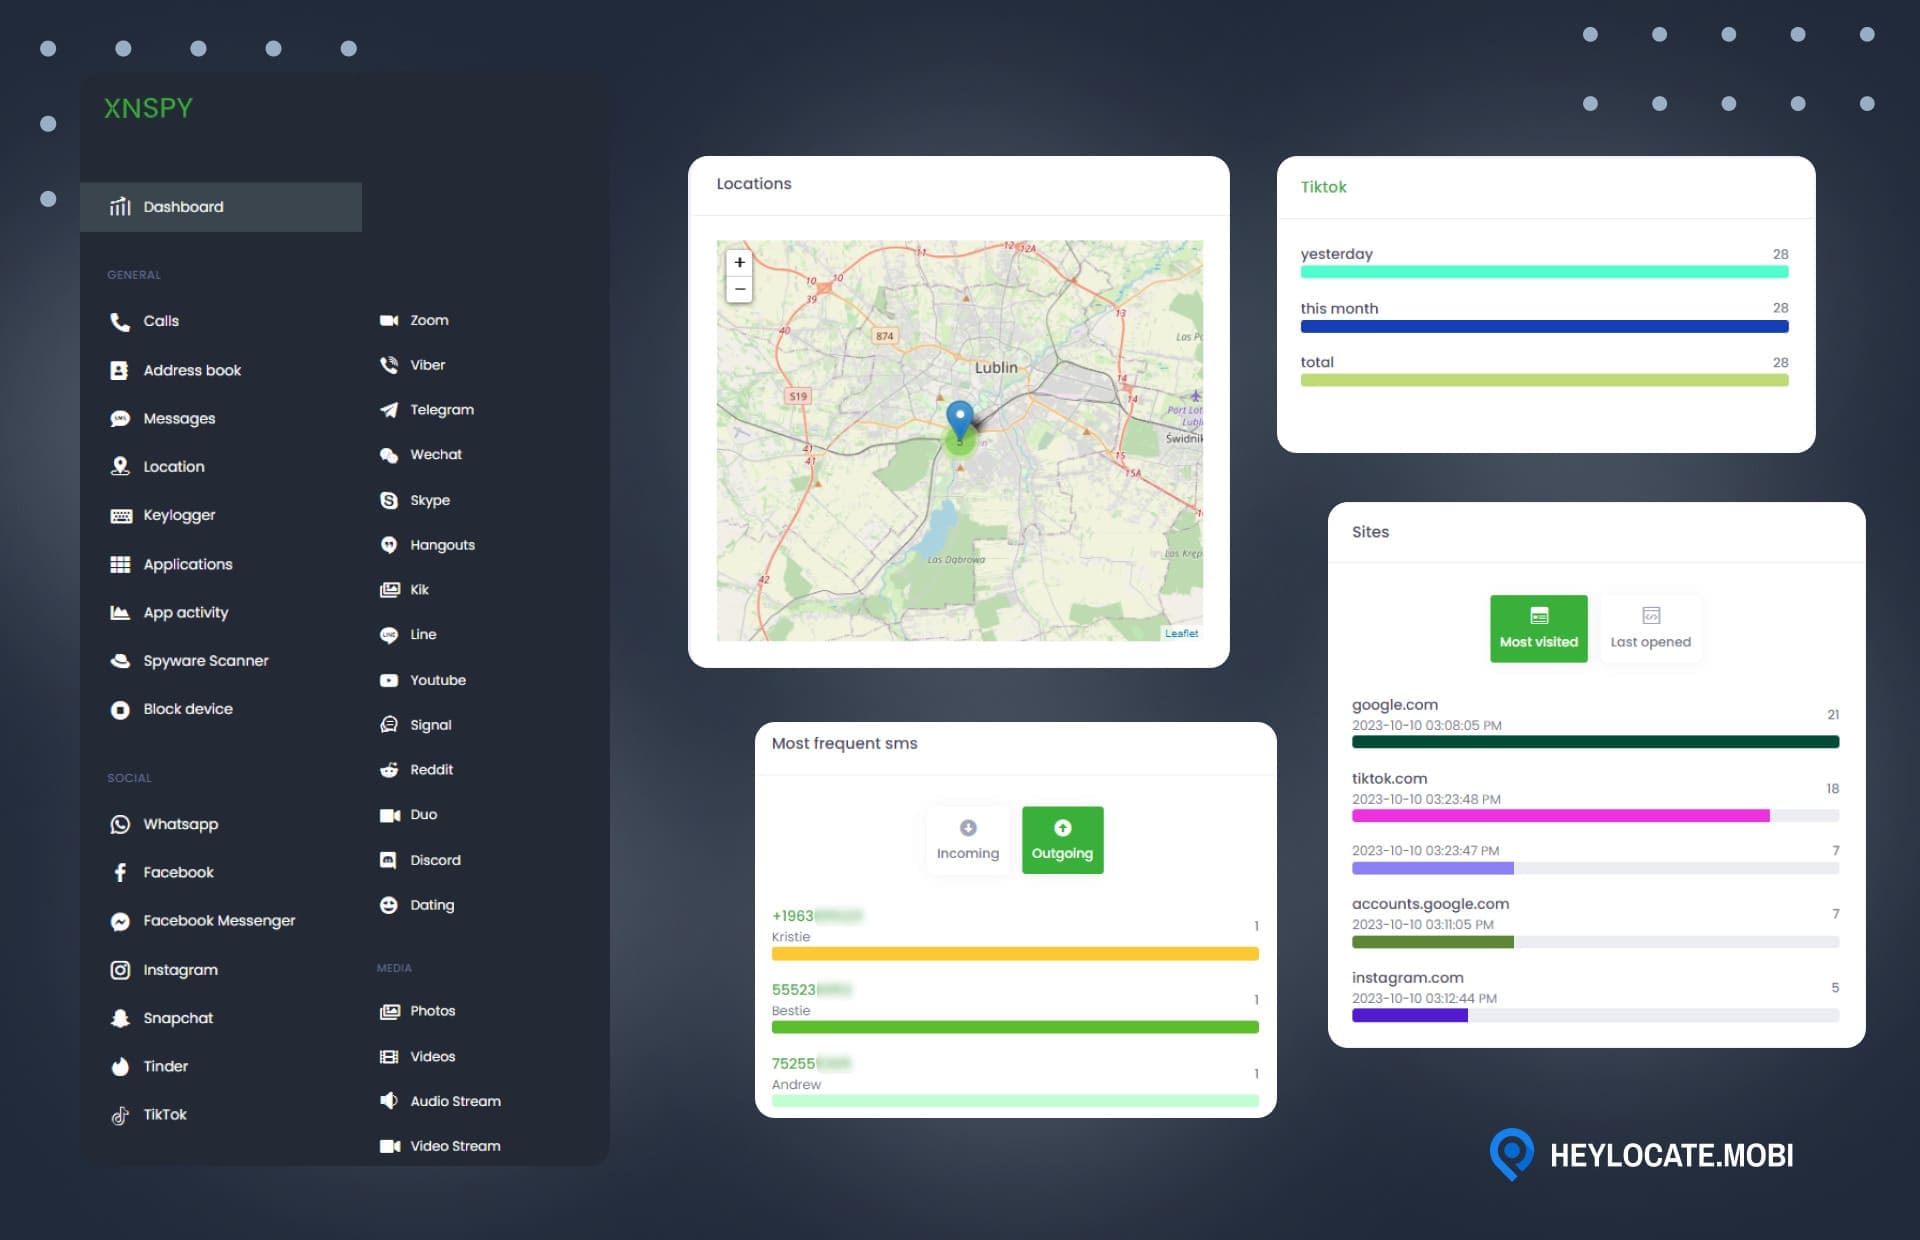Click the Tiktok yesterday usage bar
Image resolution: width=1920 pixels, height=1240 pixels.
point(1544,272)
